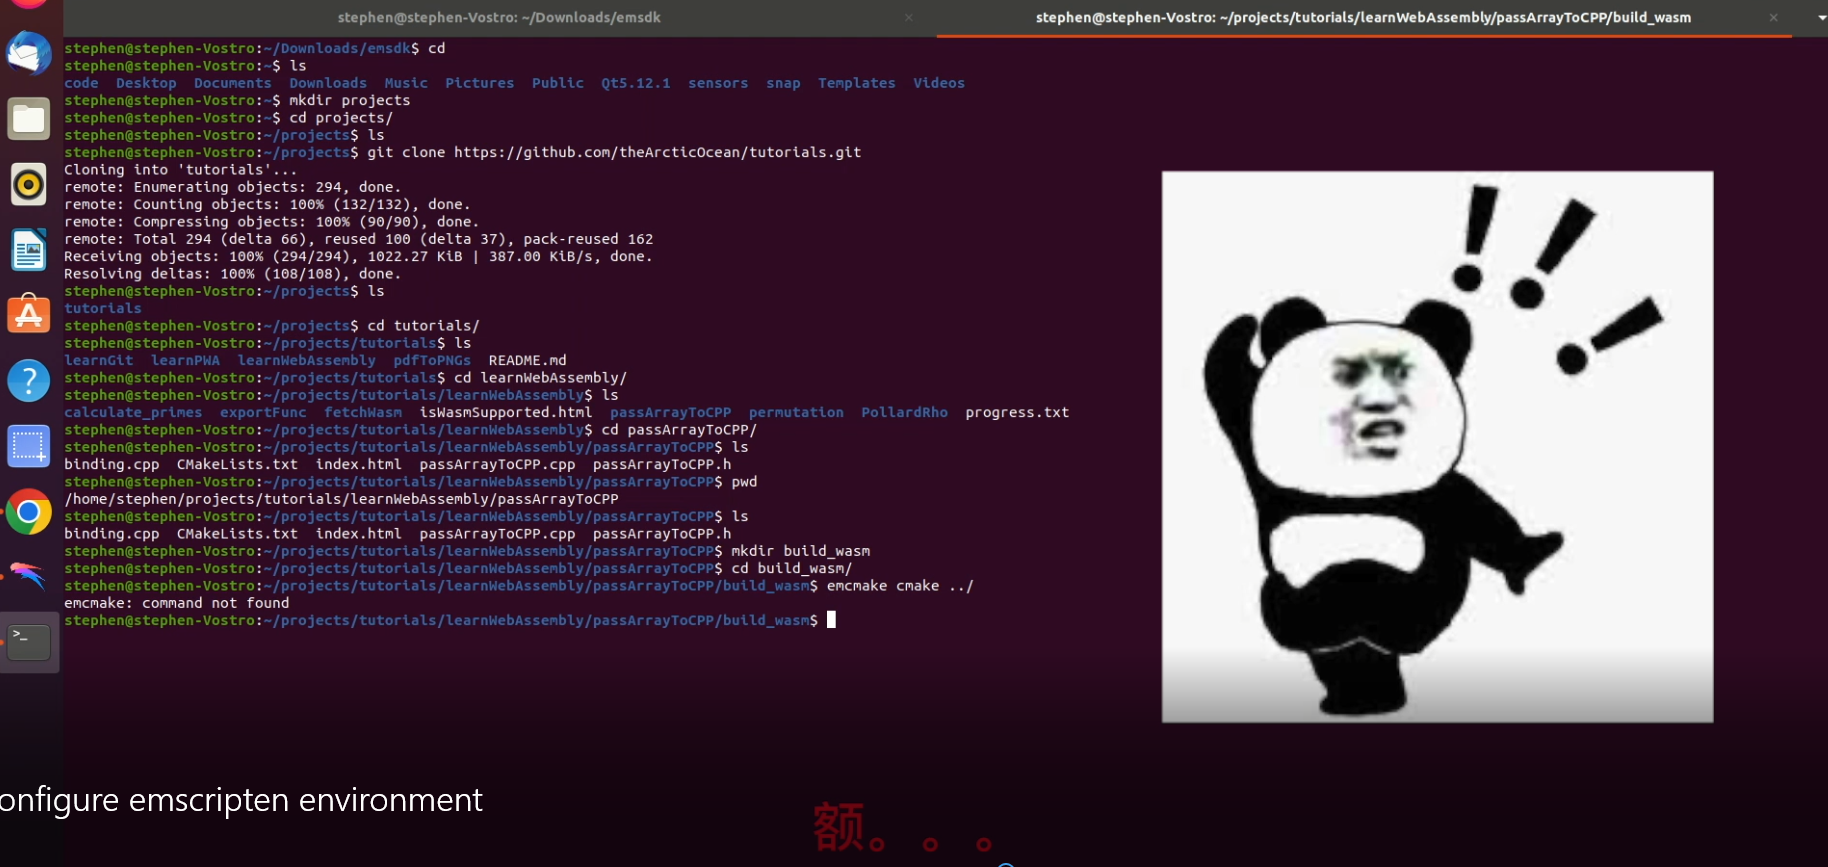This screenshot has height=867, width=1828.
Task: Click the Music directory name
Action: (x=406, y=83)
